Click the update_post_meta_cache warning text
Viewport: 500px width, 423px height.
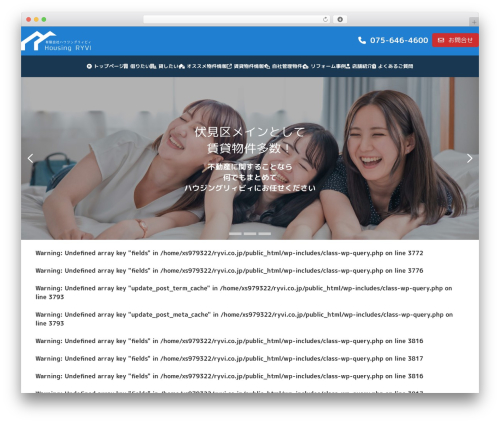click(244, 319)
